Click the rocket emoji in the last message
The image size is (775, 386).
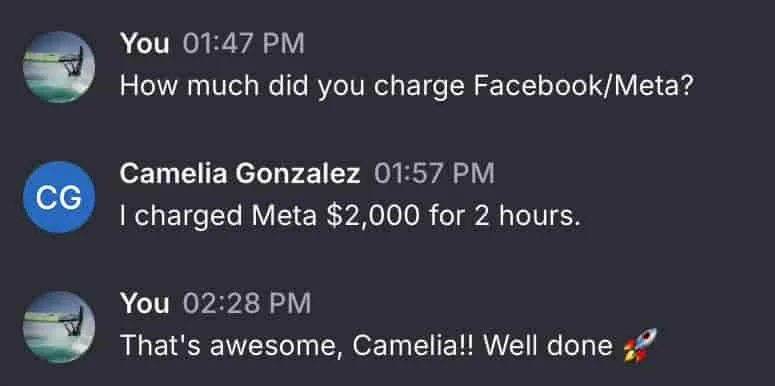640,345
